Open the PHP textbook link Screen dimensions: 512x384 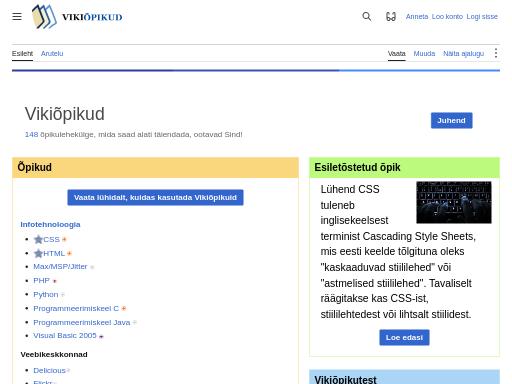click(x=41, y=281)
